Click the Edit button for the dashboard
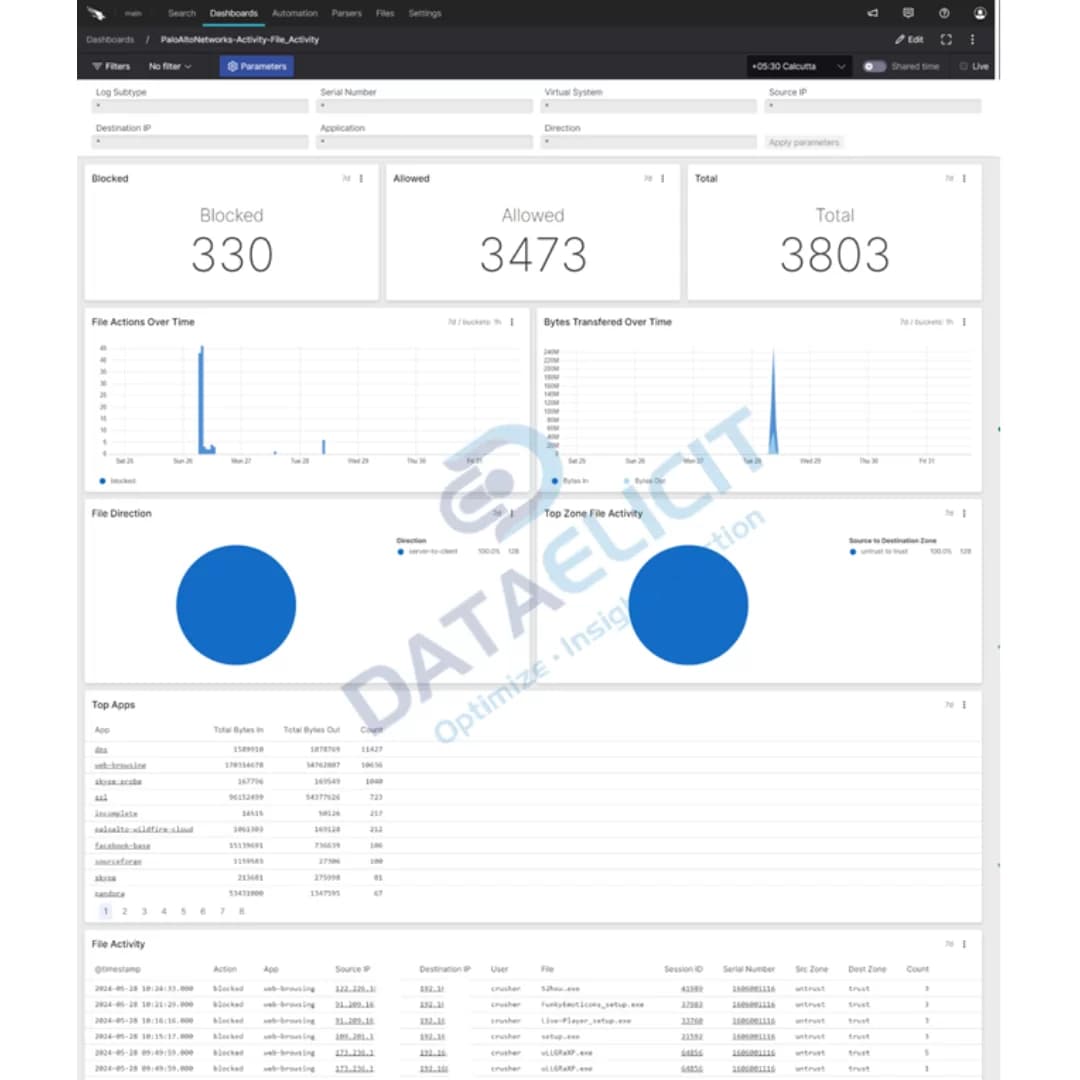Viewport: 1080px width, 1080px height. click(911, 39)
